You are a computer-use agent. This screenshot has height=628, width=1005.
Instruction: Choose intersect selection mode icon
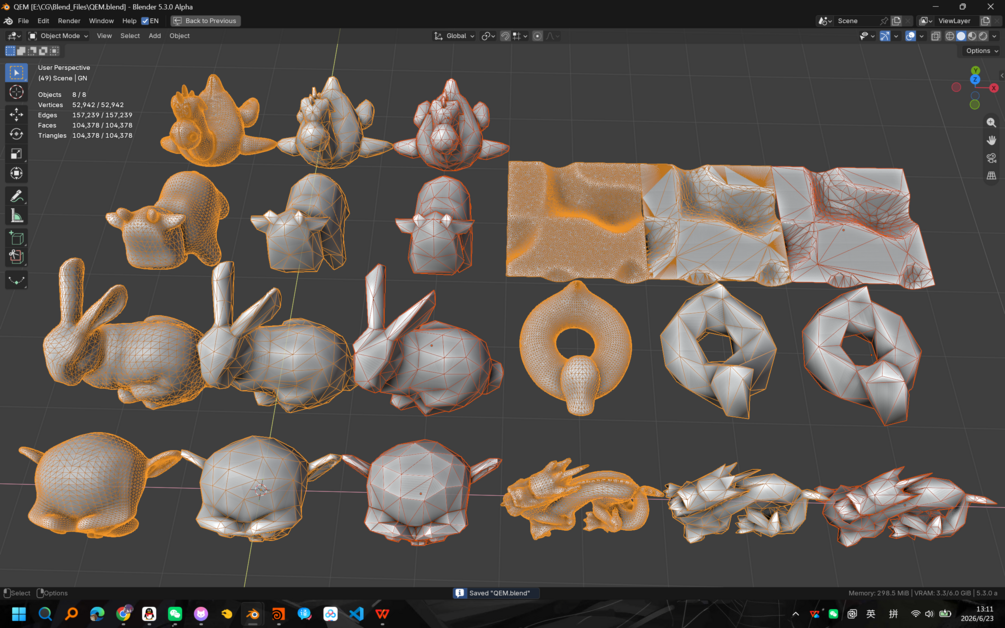click(x=54, y=51)
